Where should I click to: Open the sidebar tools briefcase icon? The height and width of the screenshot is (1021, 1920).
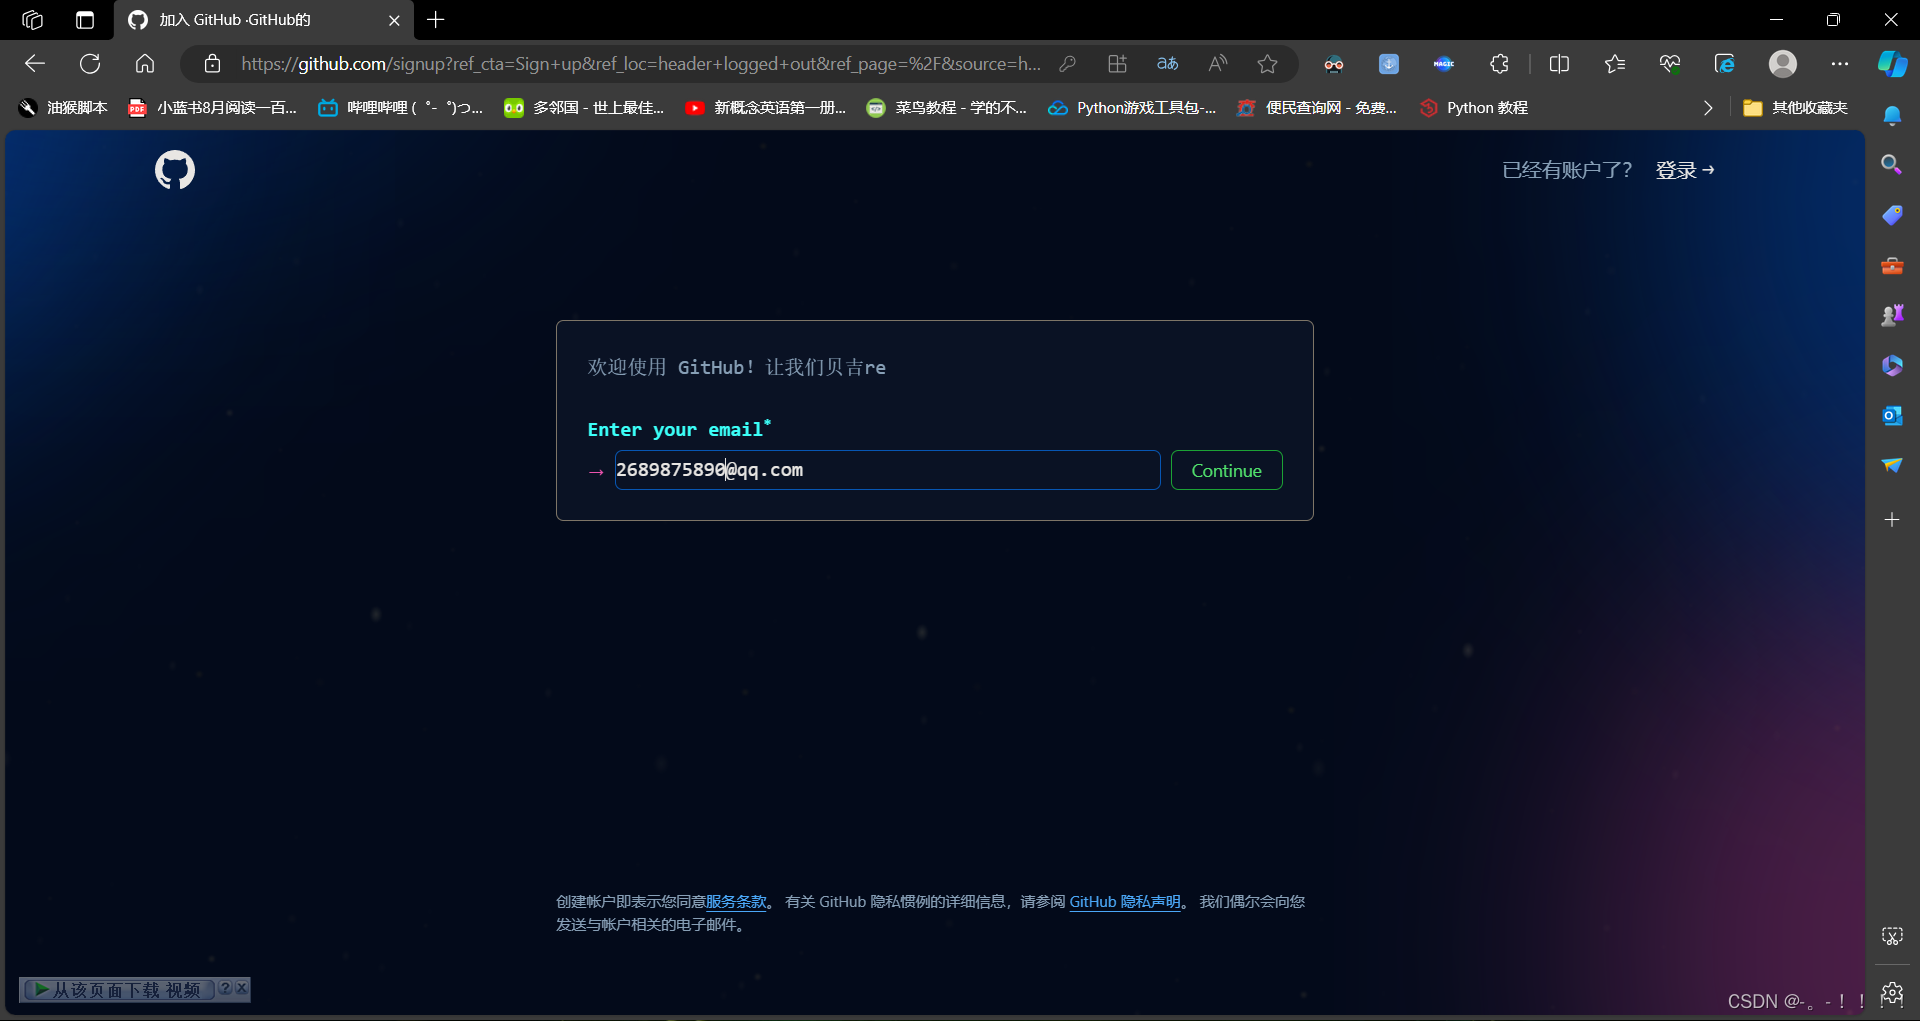[1892, 266]
